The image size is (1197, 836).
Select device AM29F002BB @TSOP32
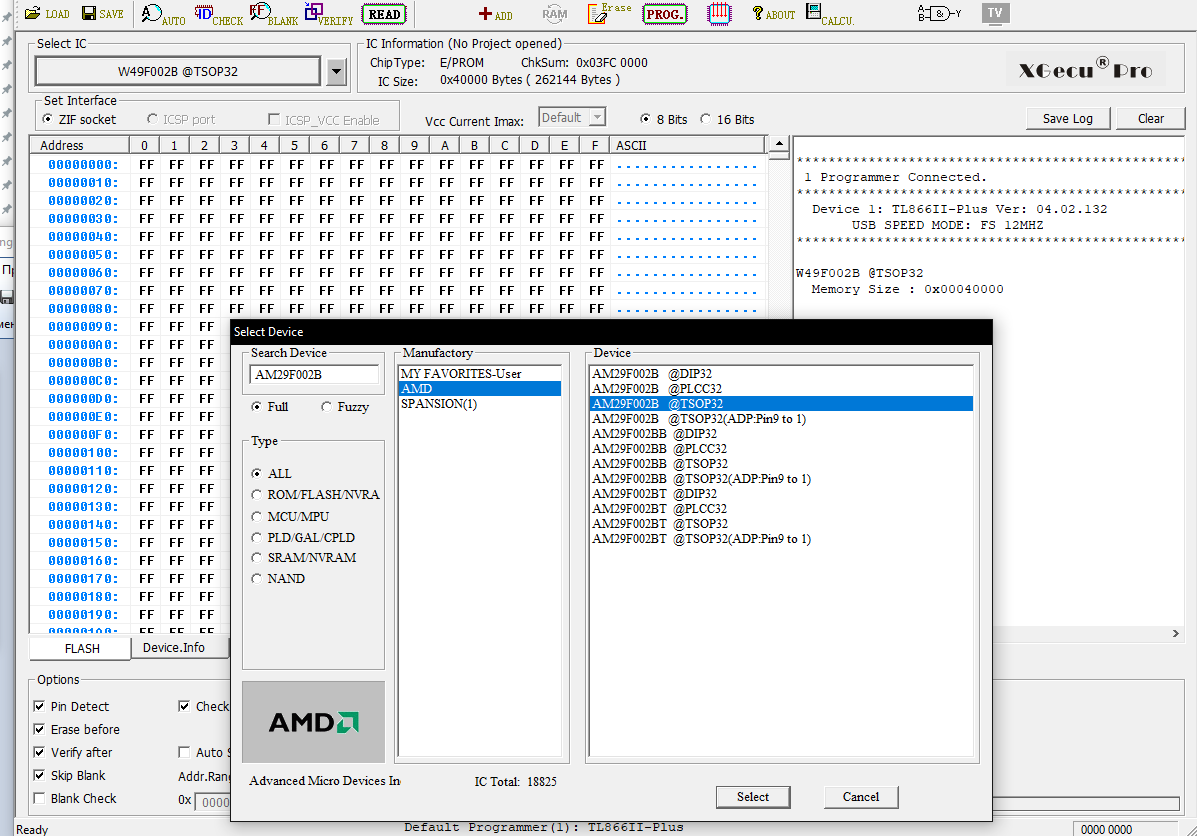pos(782,463)
